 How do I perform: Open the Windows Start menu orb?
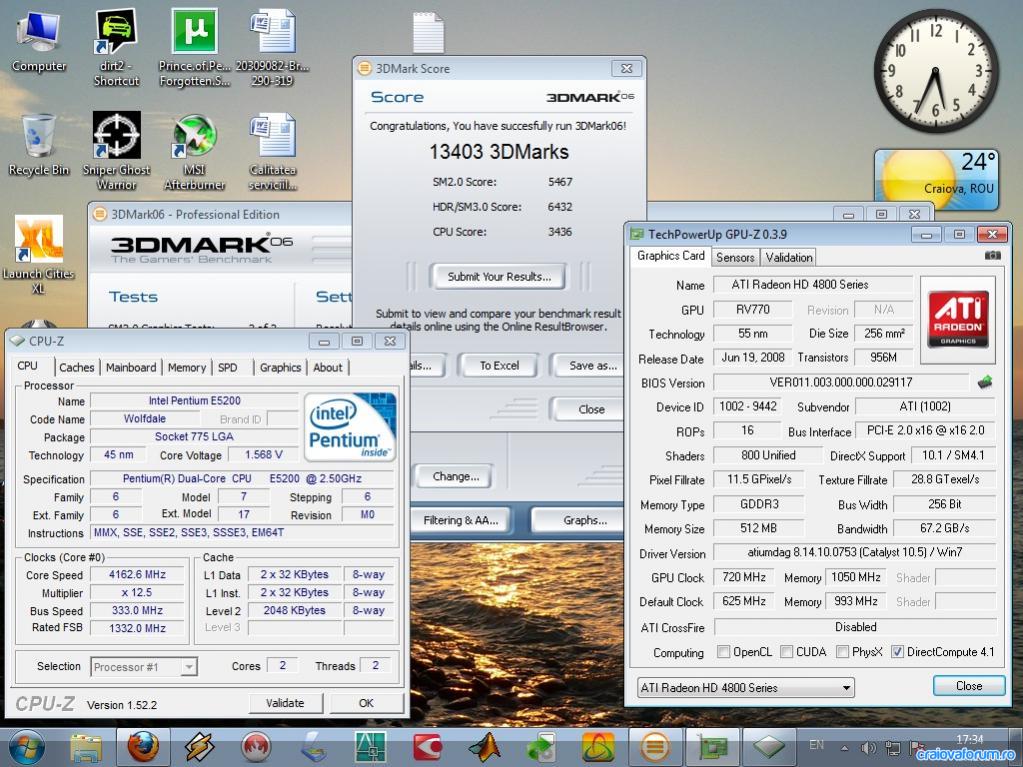click(x=26, y=747)
